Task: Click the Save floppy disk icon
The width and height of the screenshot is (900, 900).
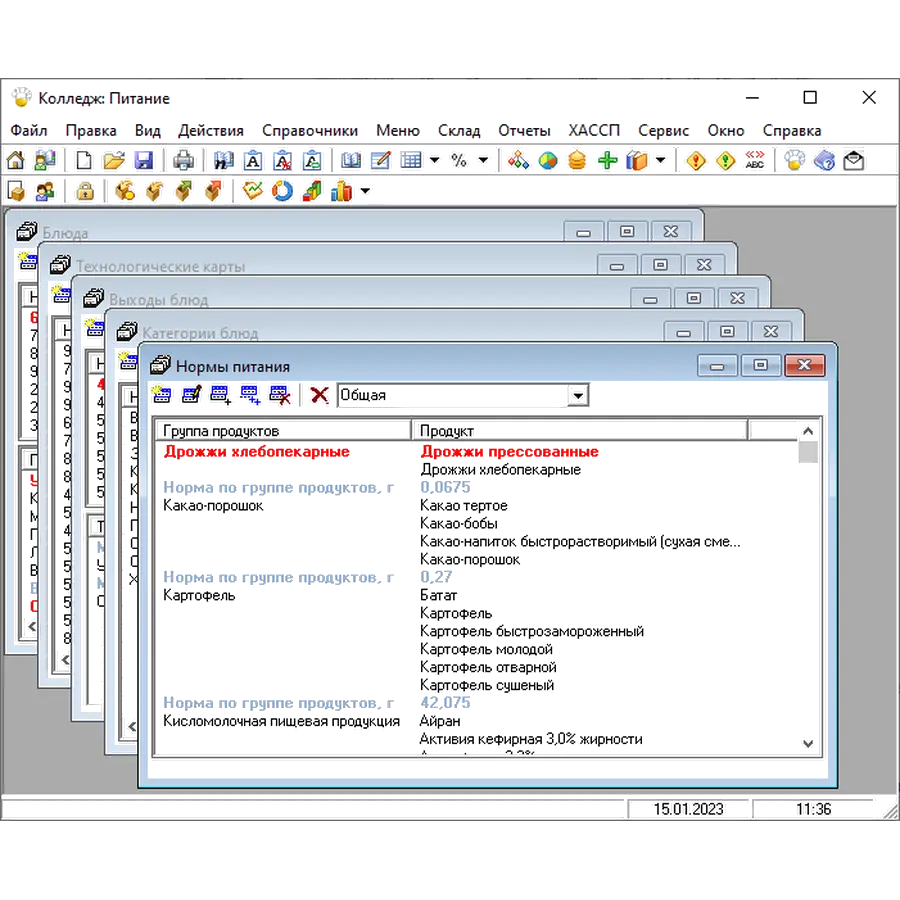Action: coord(144,160)
